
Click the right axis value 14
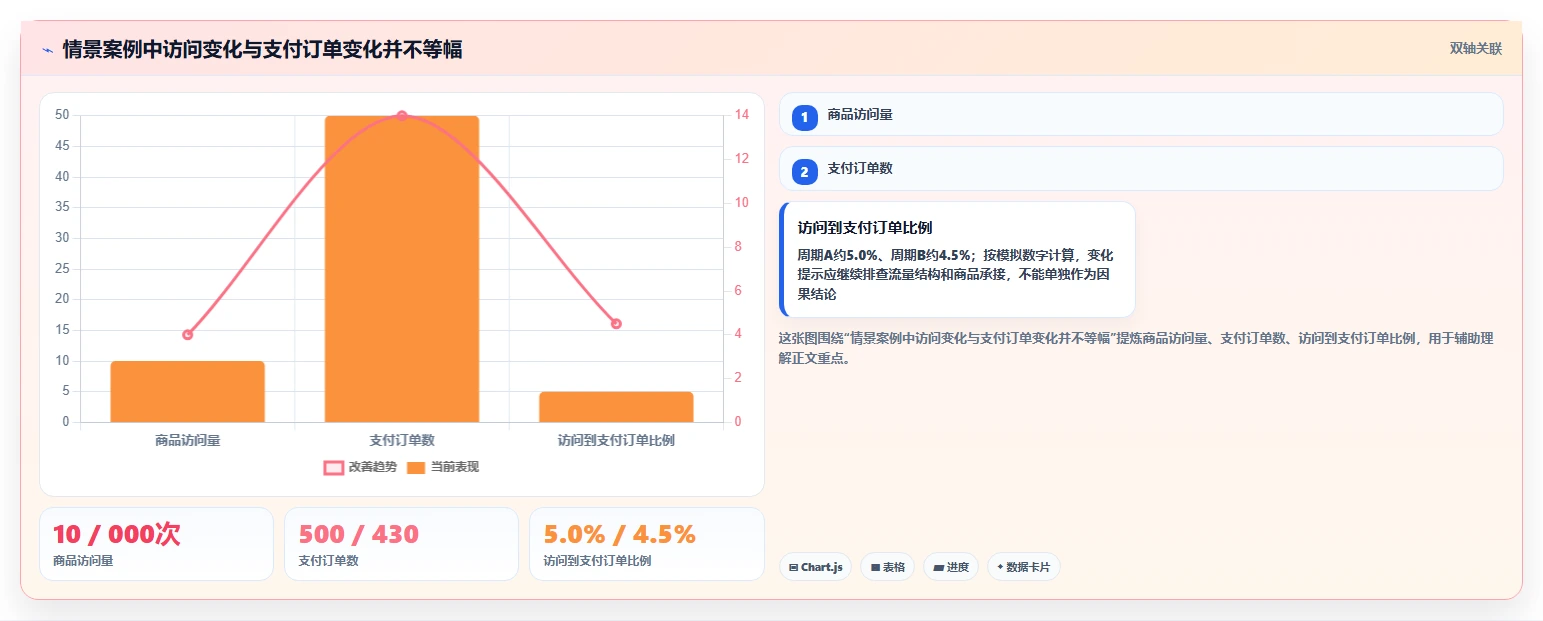point(741,115)
